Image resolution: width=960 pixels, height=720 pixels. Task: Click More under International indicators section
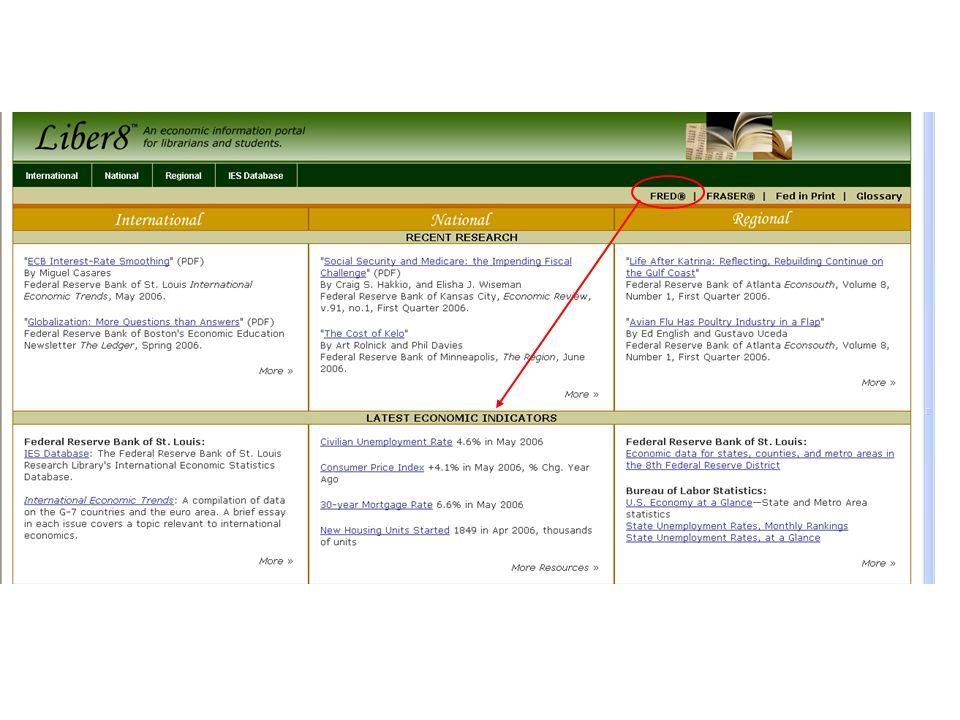click(x=276, y=561)
